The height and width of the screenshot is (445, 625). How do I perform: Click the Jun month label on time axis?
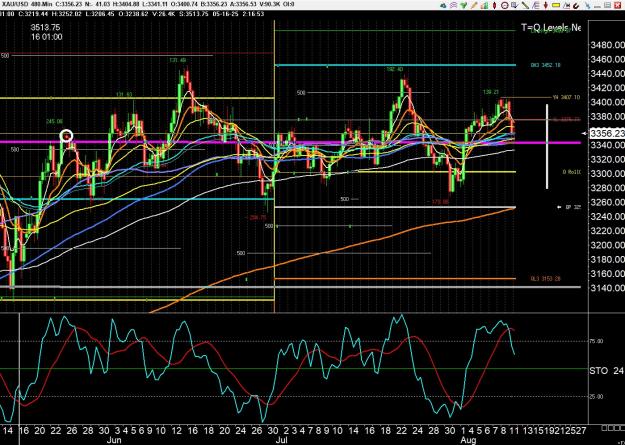pyautogui.click(x=114, y=441)
